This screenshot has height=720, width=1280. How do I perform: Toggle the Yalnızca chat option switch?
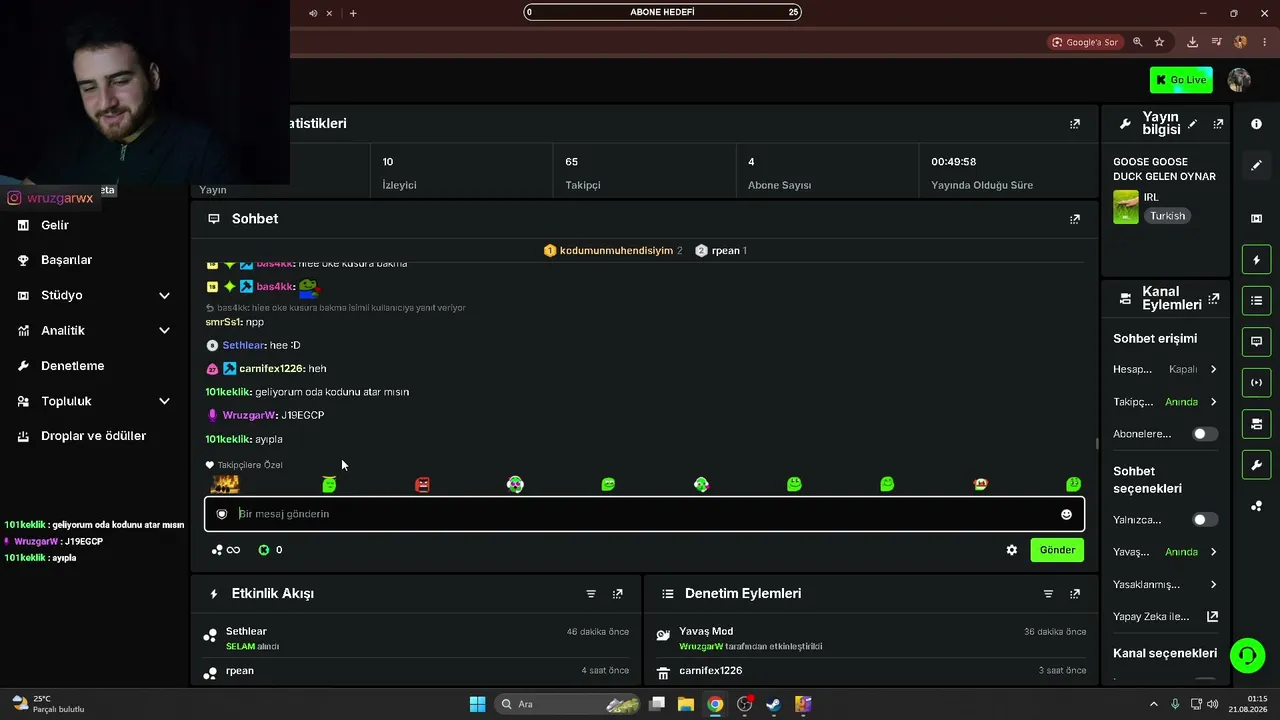(x=1205, y=520)
